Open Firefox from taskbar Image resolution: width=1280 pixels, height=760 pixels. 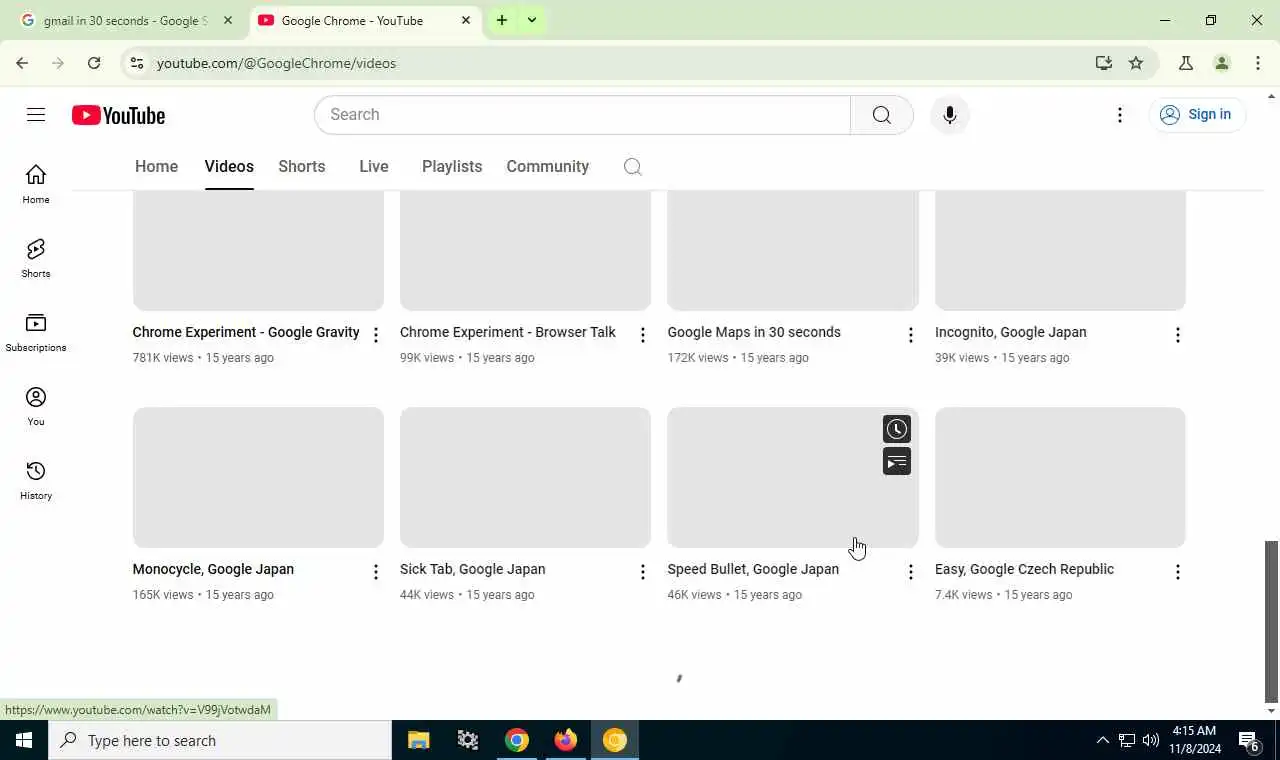tap(566, 740)
